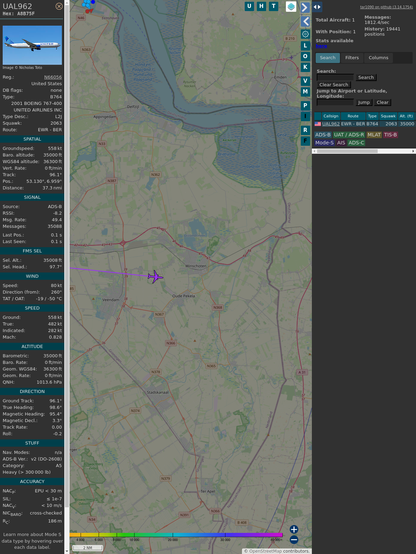
Task: Click the ACCURACY section header
Action: coord(32,482)
